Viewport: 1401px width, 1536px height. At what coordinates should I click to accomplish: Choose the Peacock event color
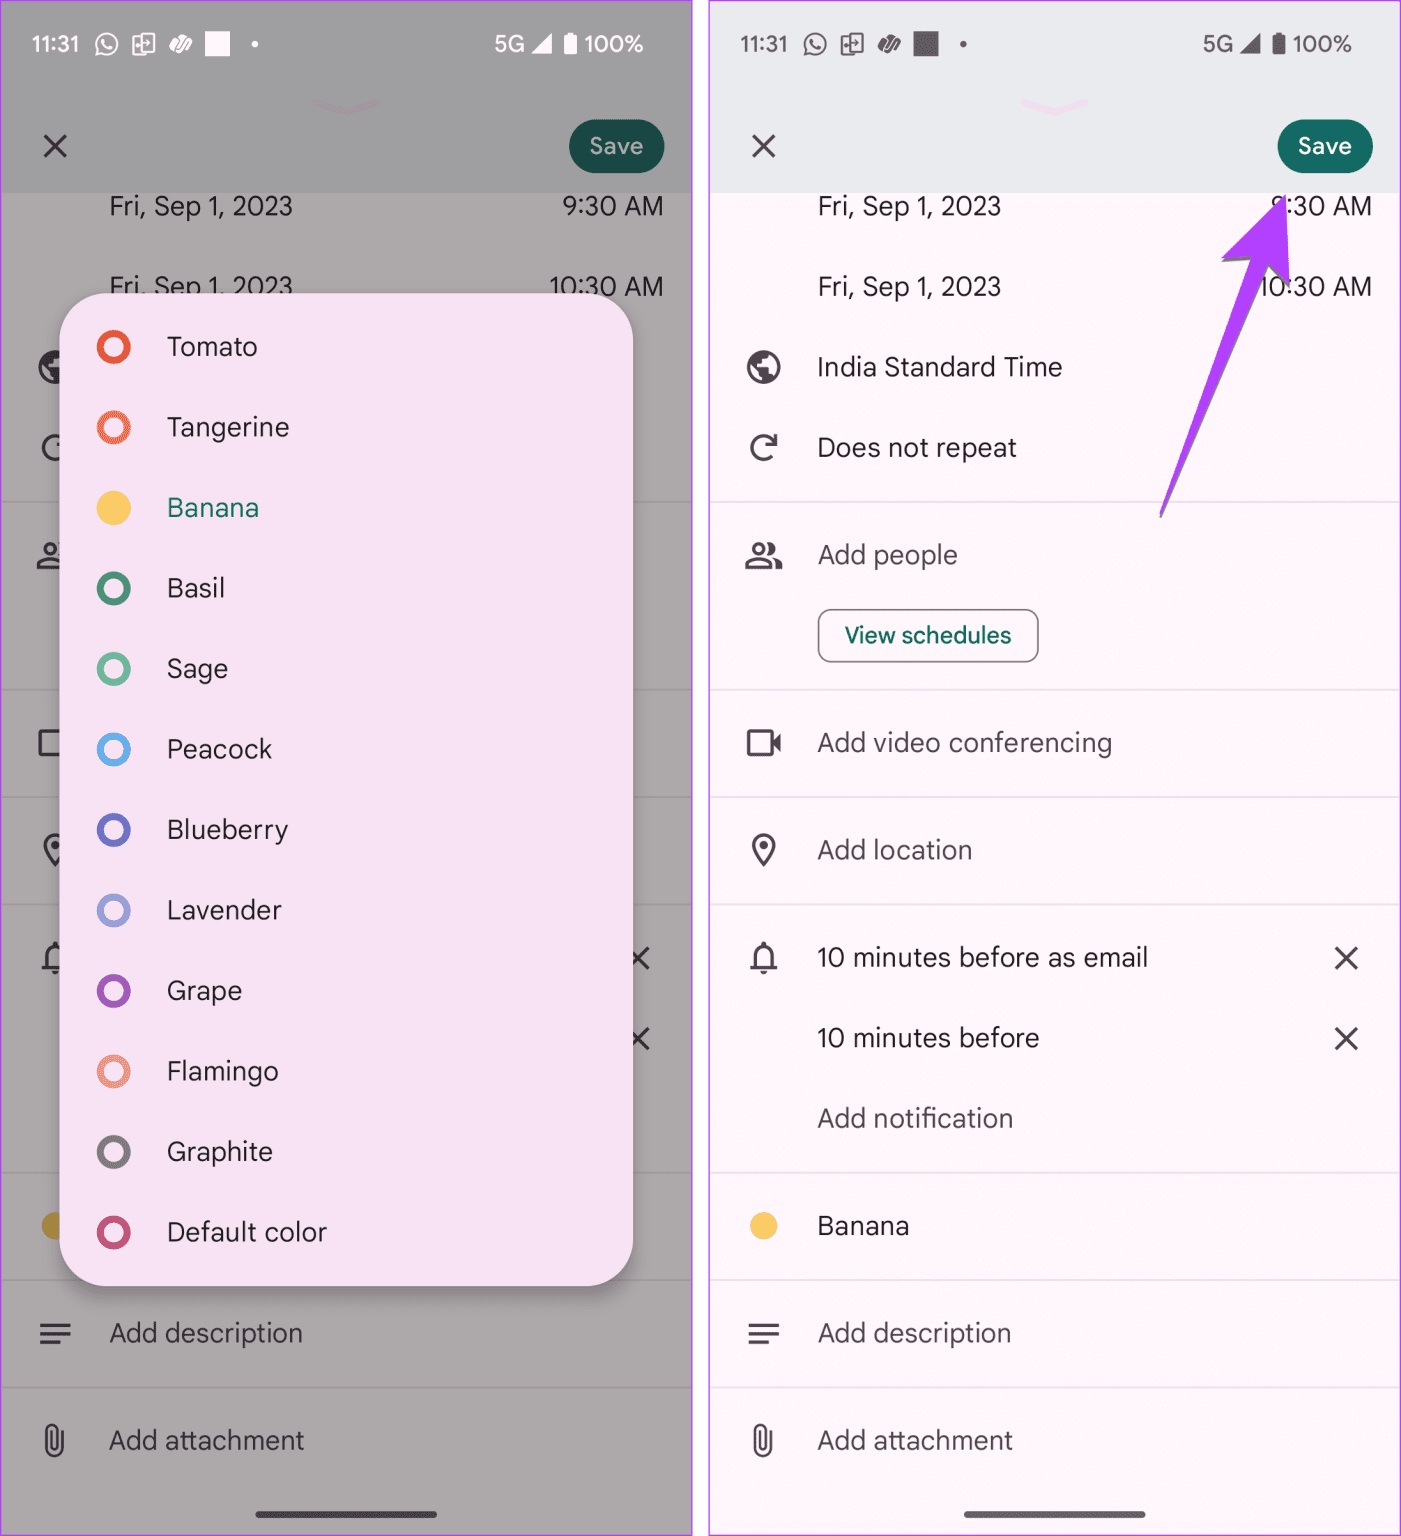coord(219,749)
